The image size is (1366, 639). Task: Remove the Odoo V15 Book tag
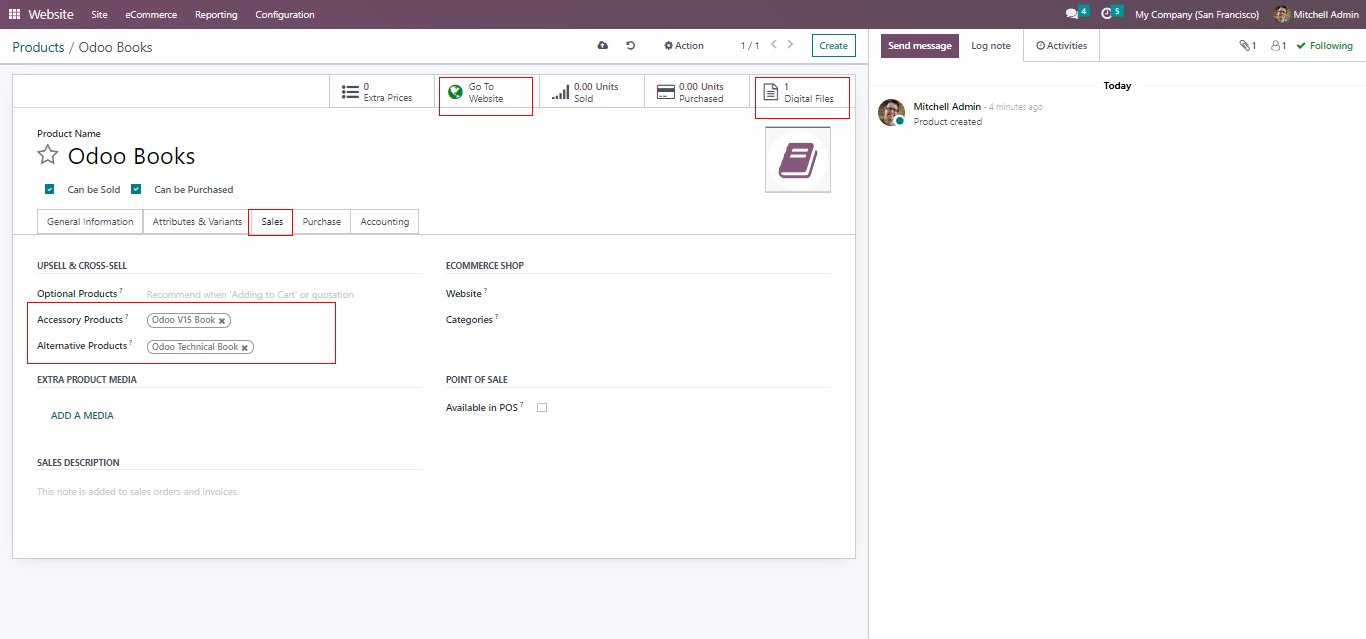coord(222,321)
